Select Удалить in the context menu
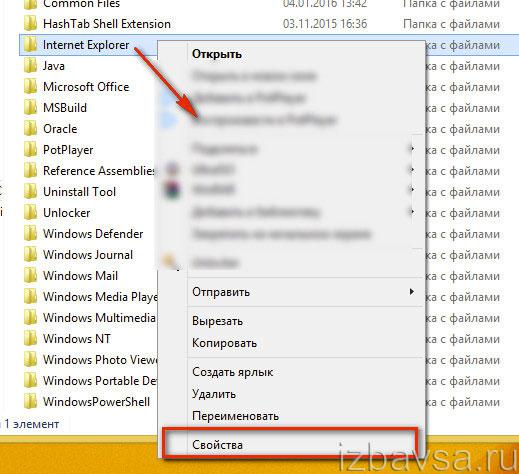 tap(214, 394)
